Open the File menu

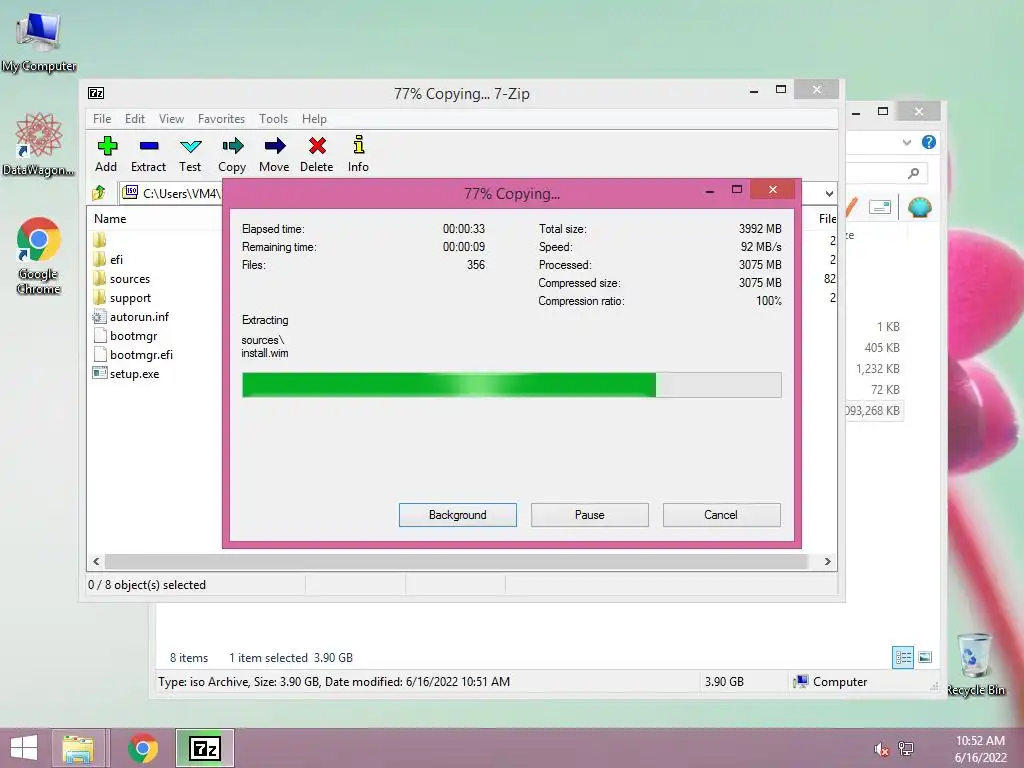[x=102, y=119]
